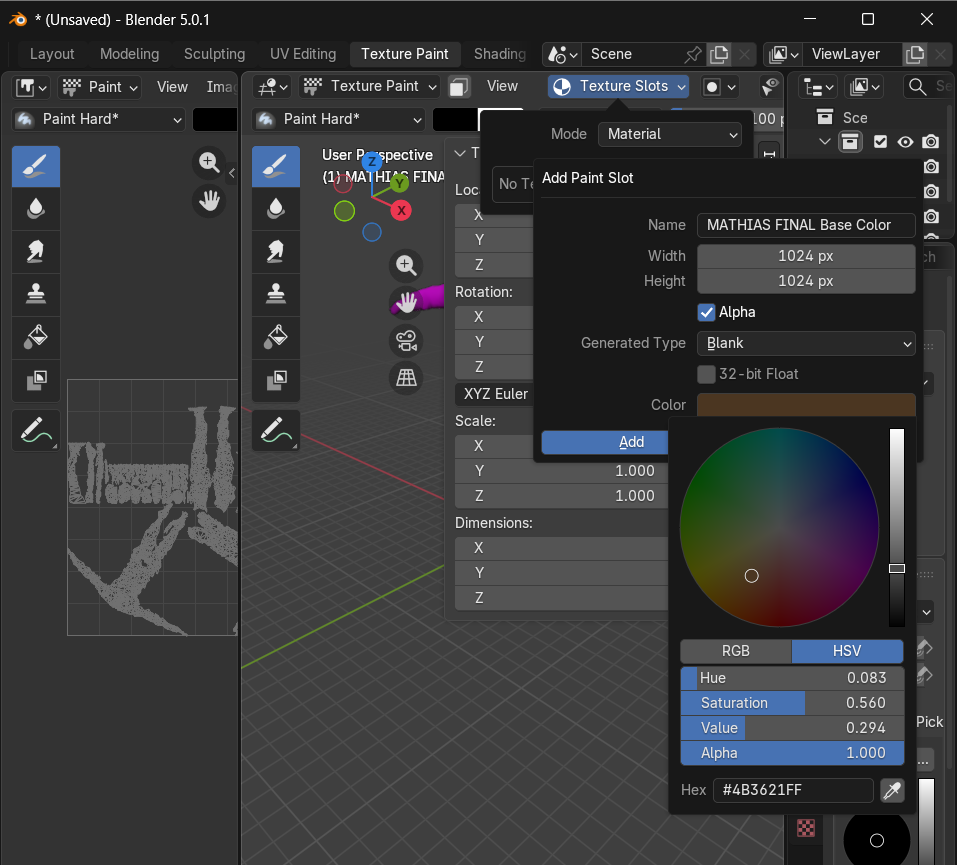The width and height of the screenshot is (957, 865).
Task: Switch color picker to RGB mode
Action: [x=735, y=651]
